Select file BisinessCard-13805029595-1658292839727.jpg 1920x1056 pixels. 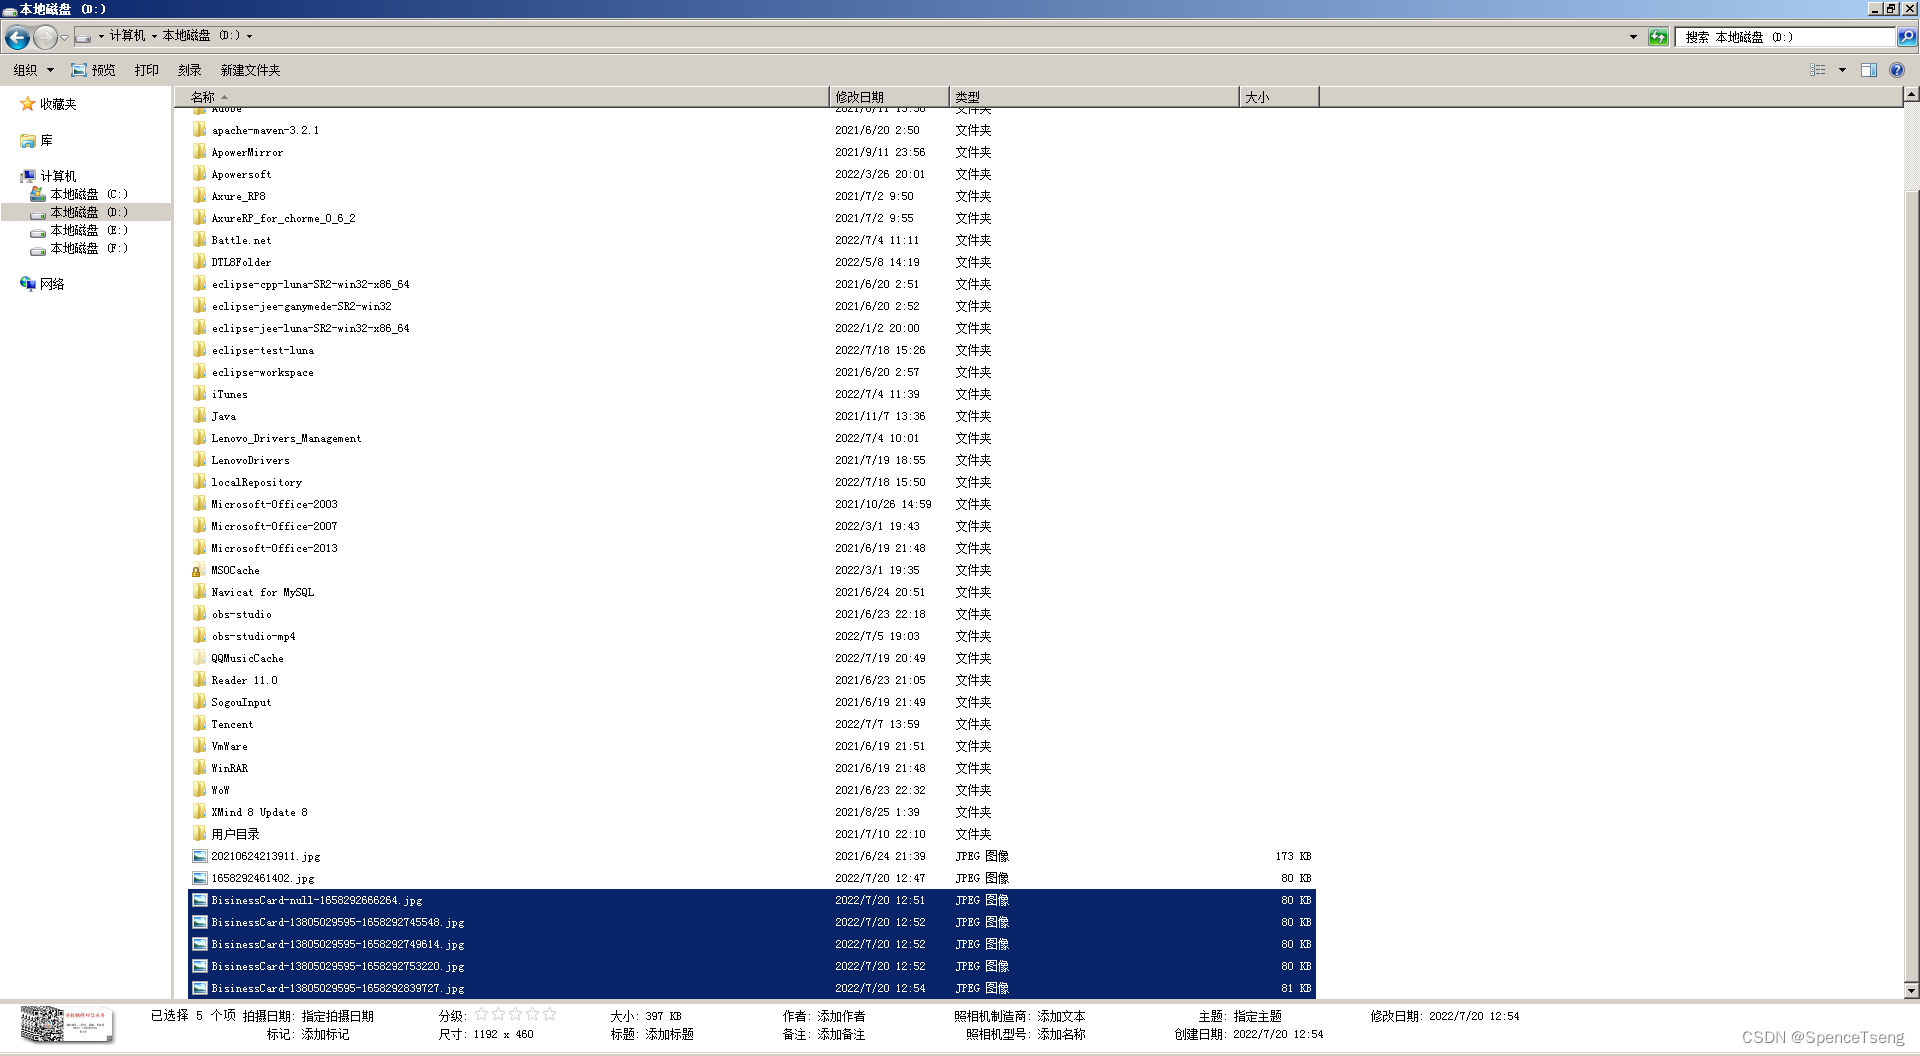click(x=338, y=988)
